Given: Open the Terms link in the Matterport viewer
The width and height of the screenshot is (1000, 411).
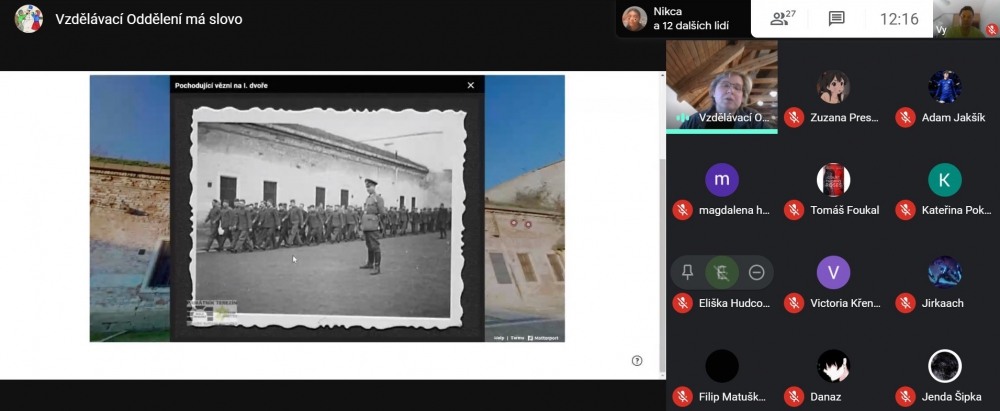Looking at the screenshot, I should click(x=517, y=338).
